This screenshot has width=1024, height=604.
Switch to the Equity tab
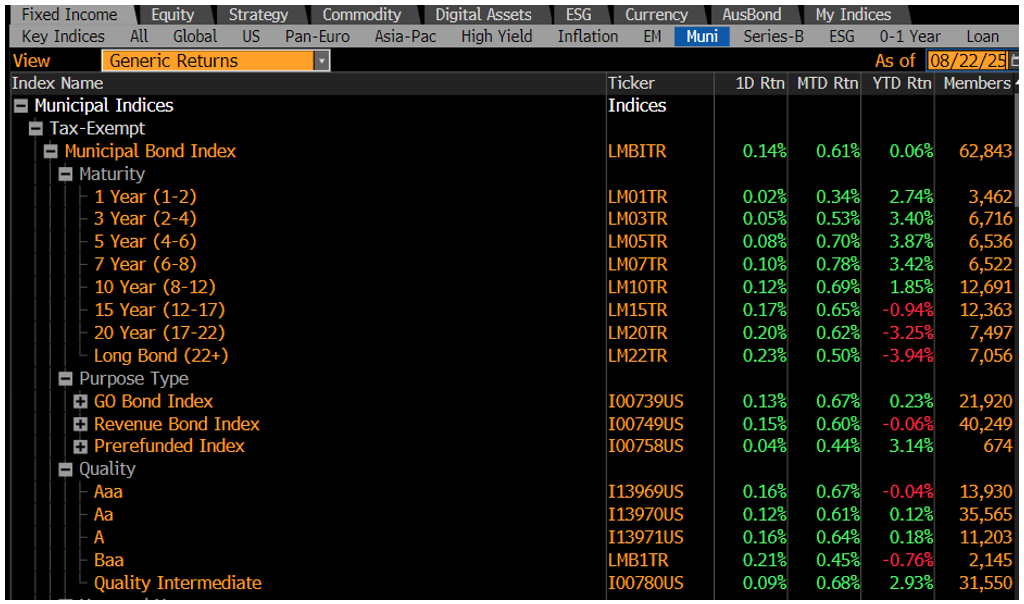[x=172, y=15]
